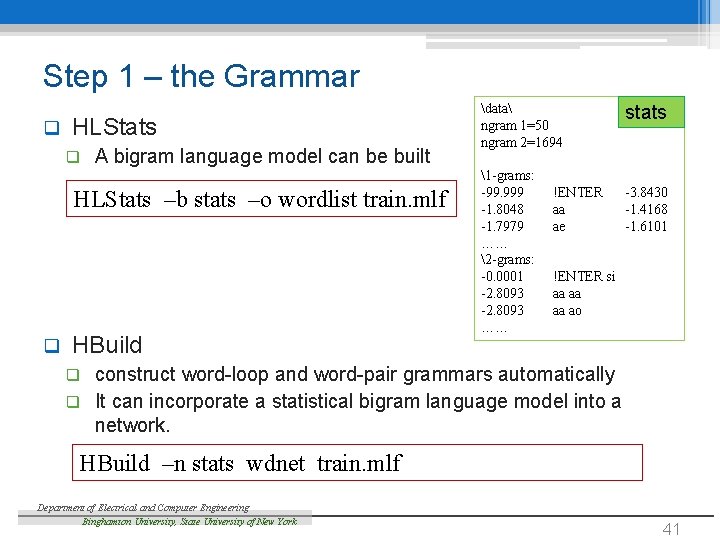Click the slide number 41
This screenshot has height=540, width=720.
tap(671, 529)
